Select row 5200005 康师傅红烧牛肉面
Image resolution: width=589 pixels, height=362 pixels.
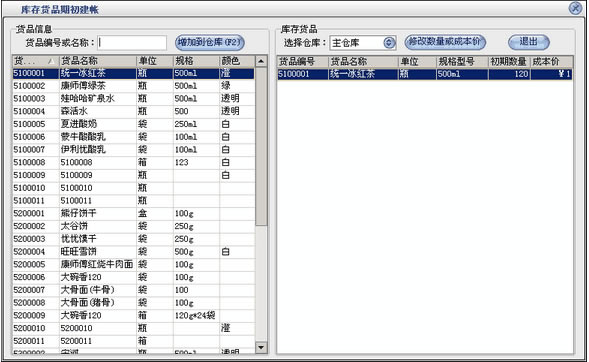click(133, 265)
